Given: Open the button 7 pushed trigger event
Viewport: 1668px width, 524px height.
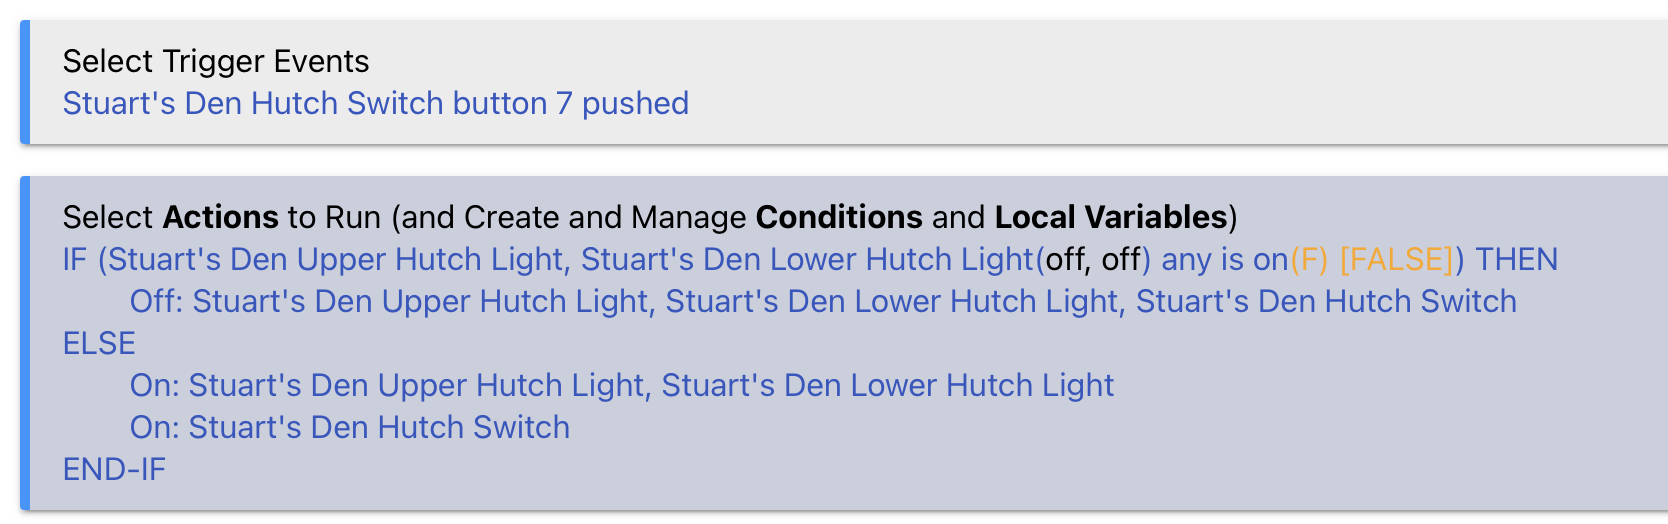Looking at the screenshot, I should (375, 103).
